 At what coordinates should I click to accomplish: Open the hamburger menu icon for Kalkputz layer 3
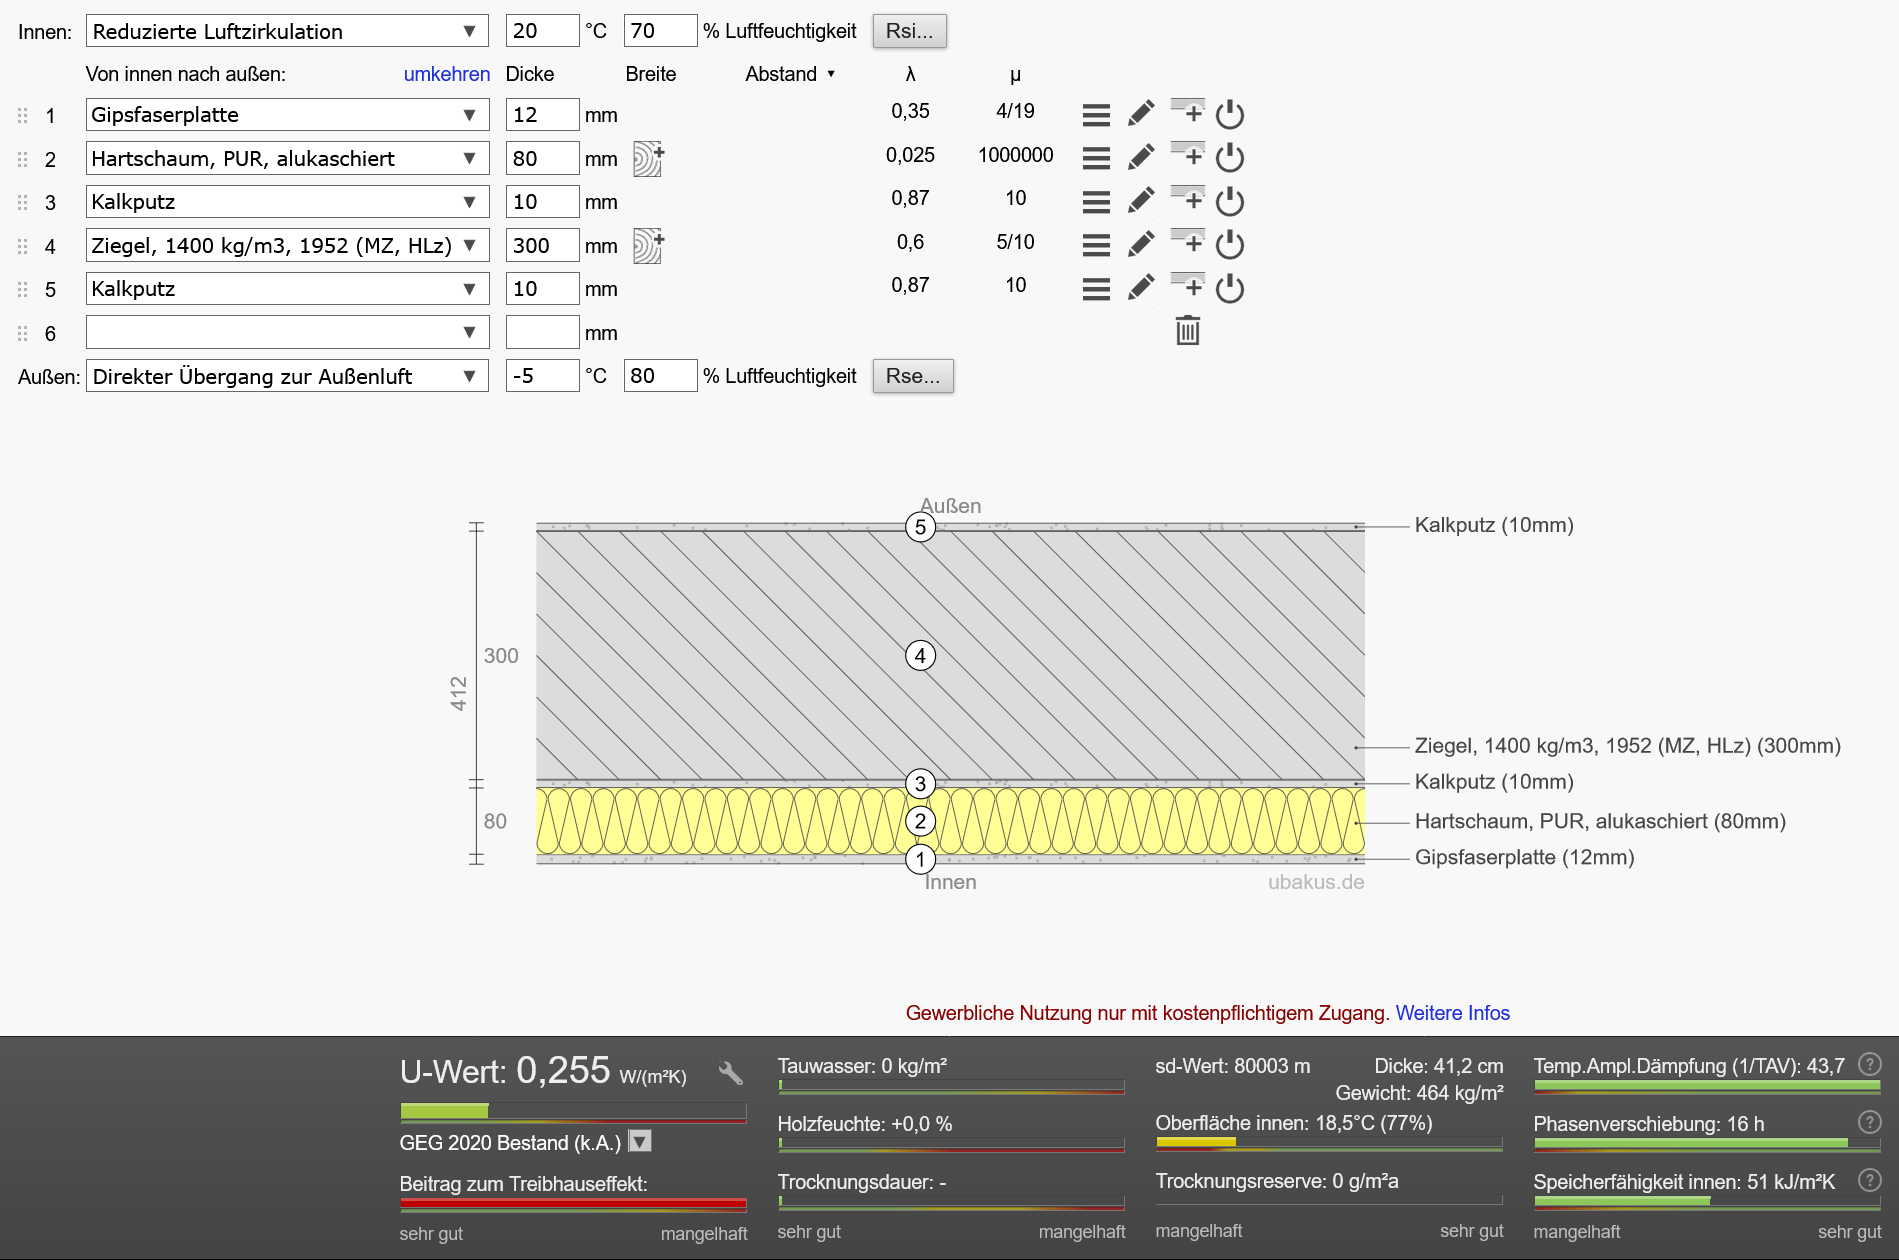pyautogui.click(x=1096, y=202)
